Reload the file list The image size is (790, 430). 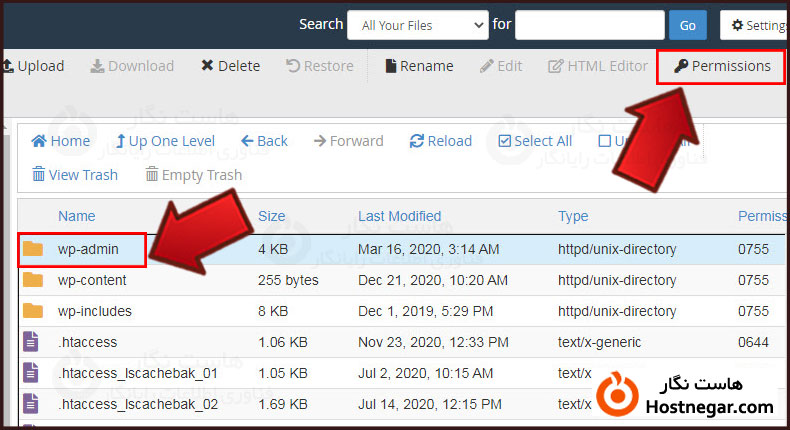[416, 141]
